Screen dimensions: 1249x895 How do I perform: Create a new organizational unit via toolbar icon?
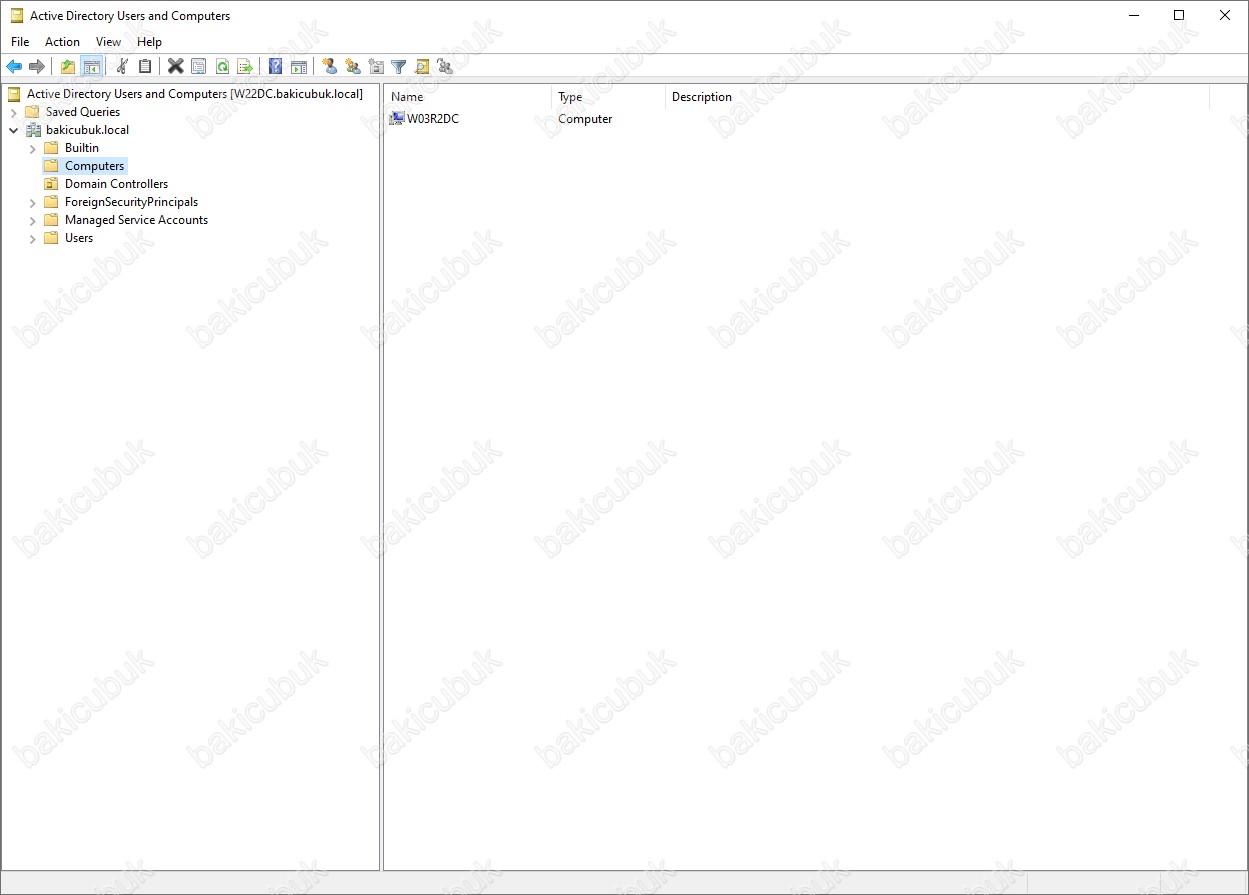point(376,66)
